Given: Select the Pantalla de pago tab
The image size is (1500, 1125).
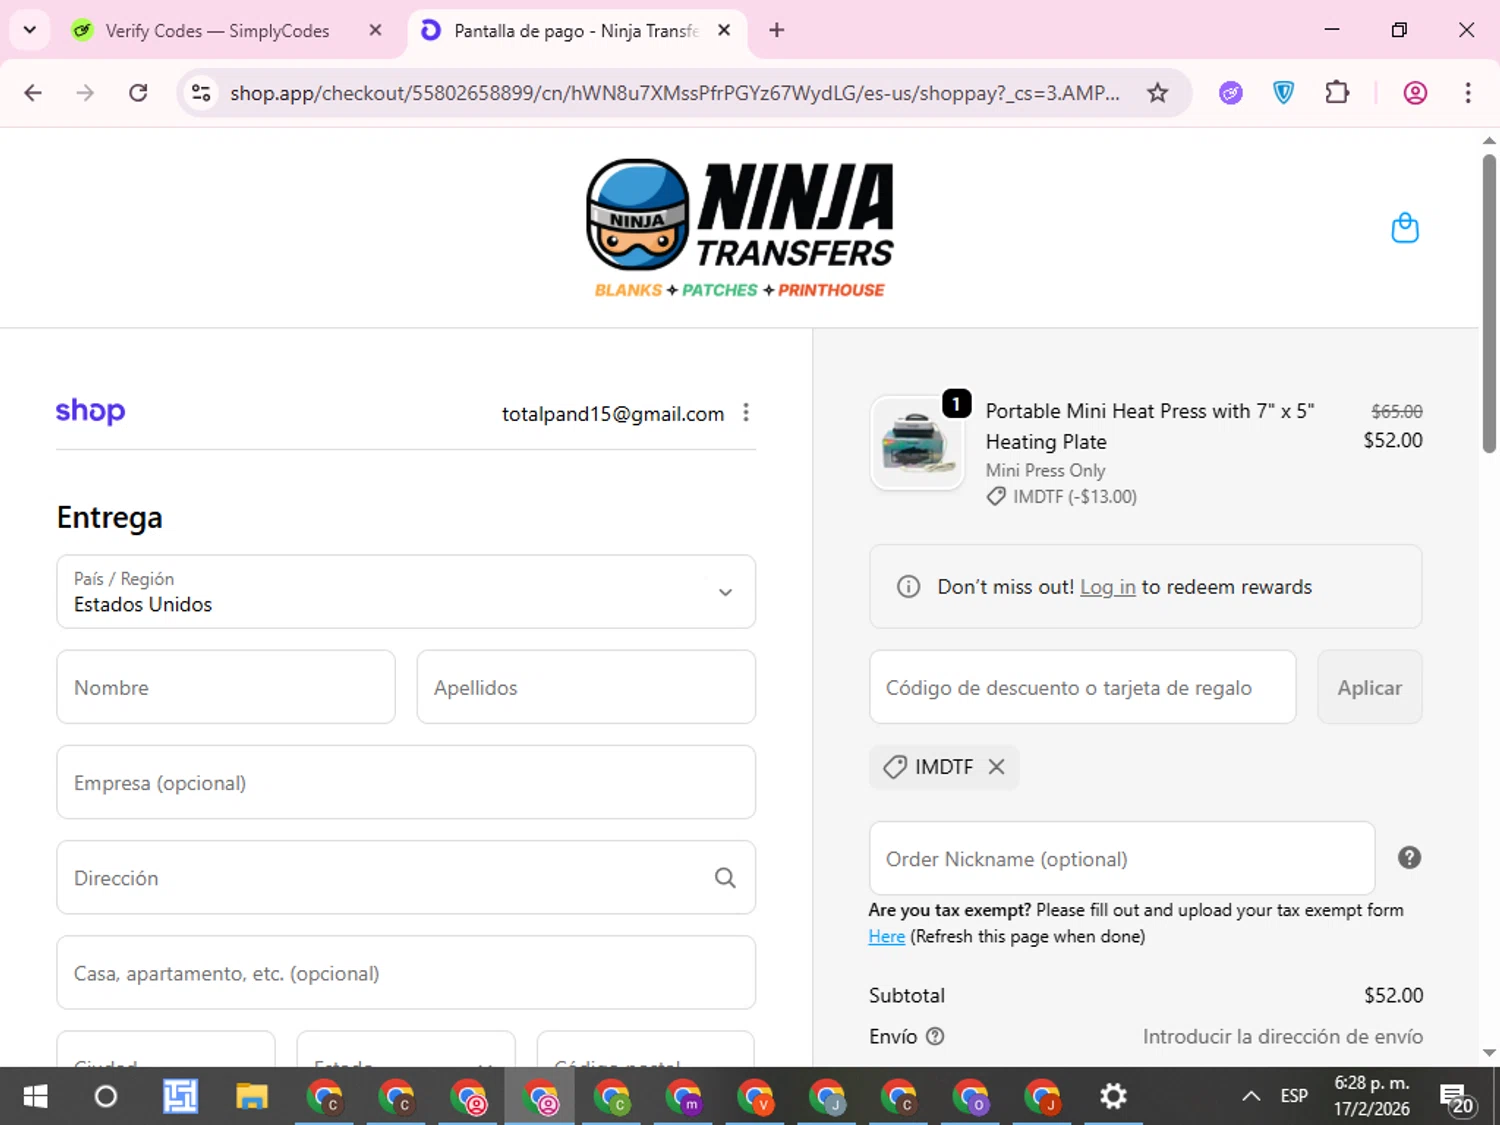Looking at the screenshot, I should coord(575,31).
